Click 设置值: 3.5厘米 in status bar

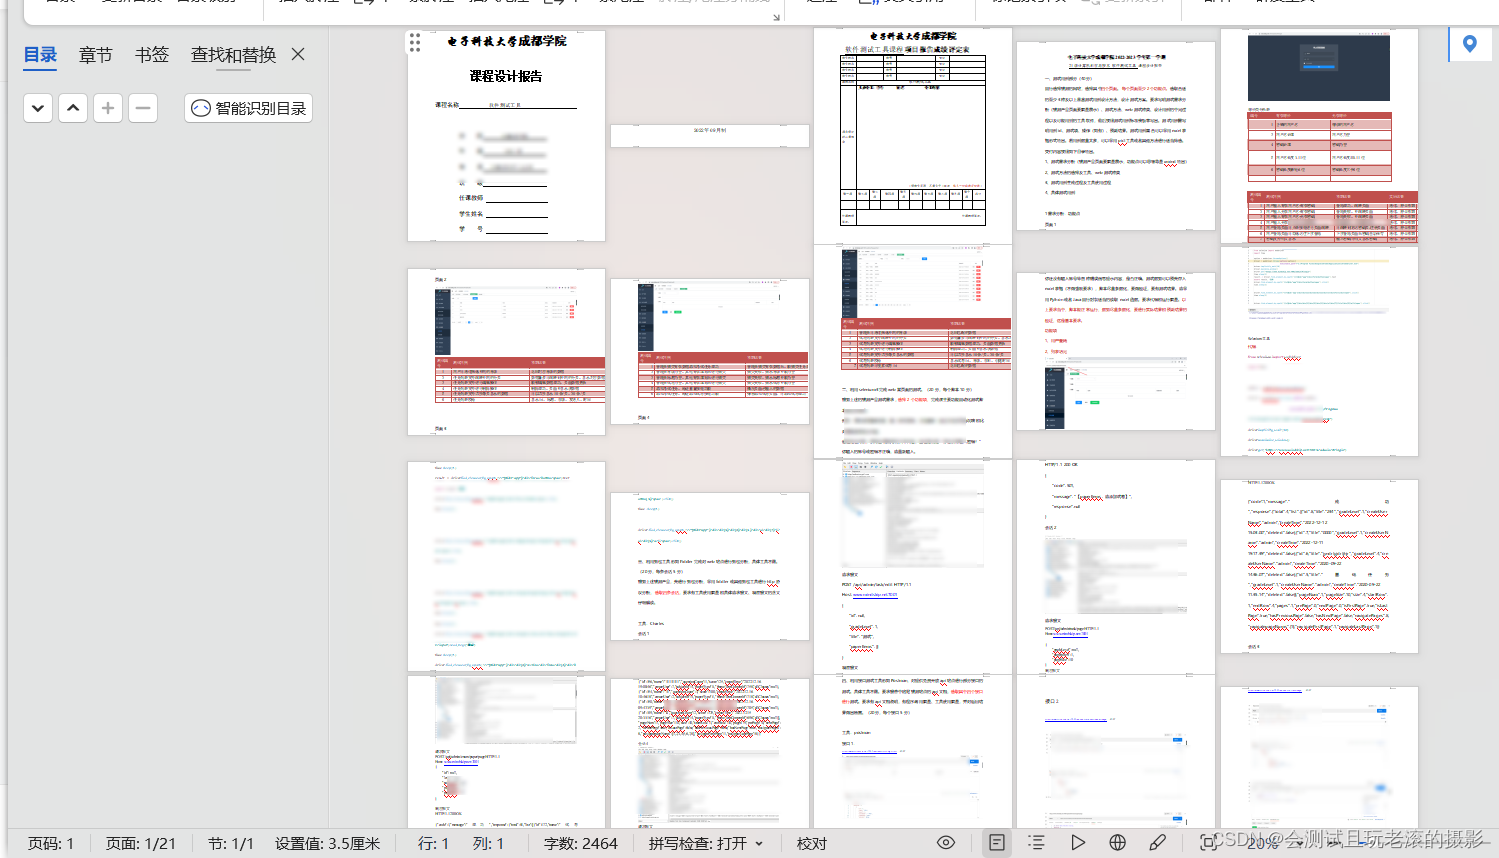pos(328,843)
